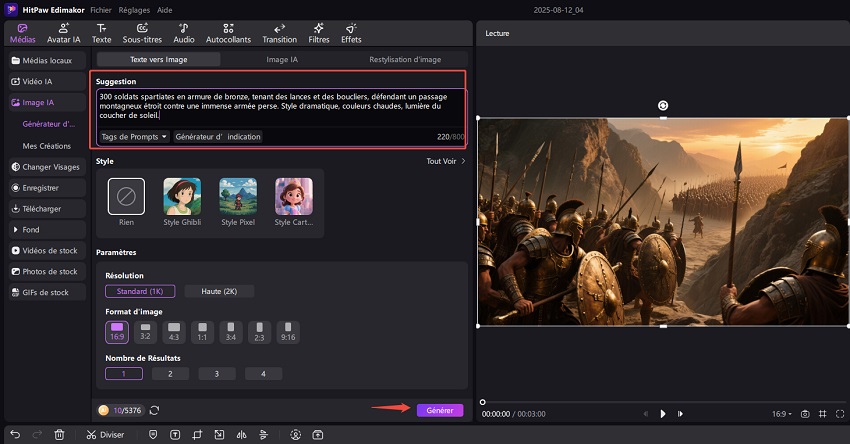Viewport: 850px width, 444px height.
Task: Click the Diviser split tool
Action: click(105, 435)
